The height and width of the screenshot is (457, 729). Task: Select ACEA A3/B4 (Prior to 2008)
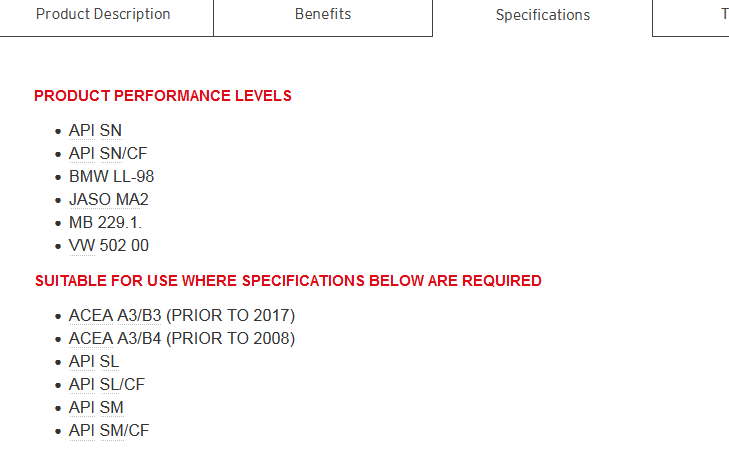[182, 338]
